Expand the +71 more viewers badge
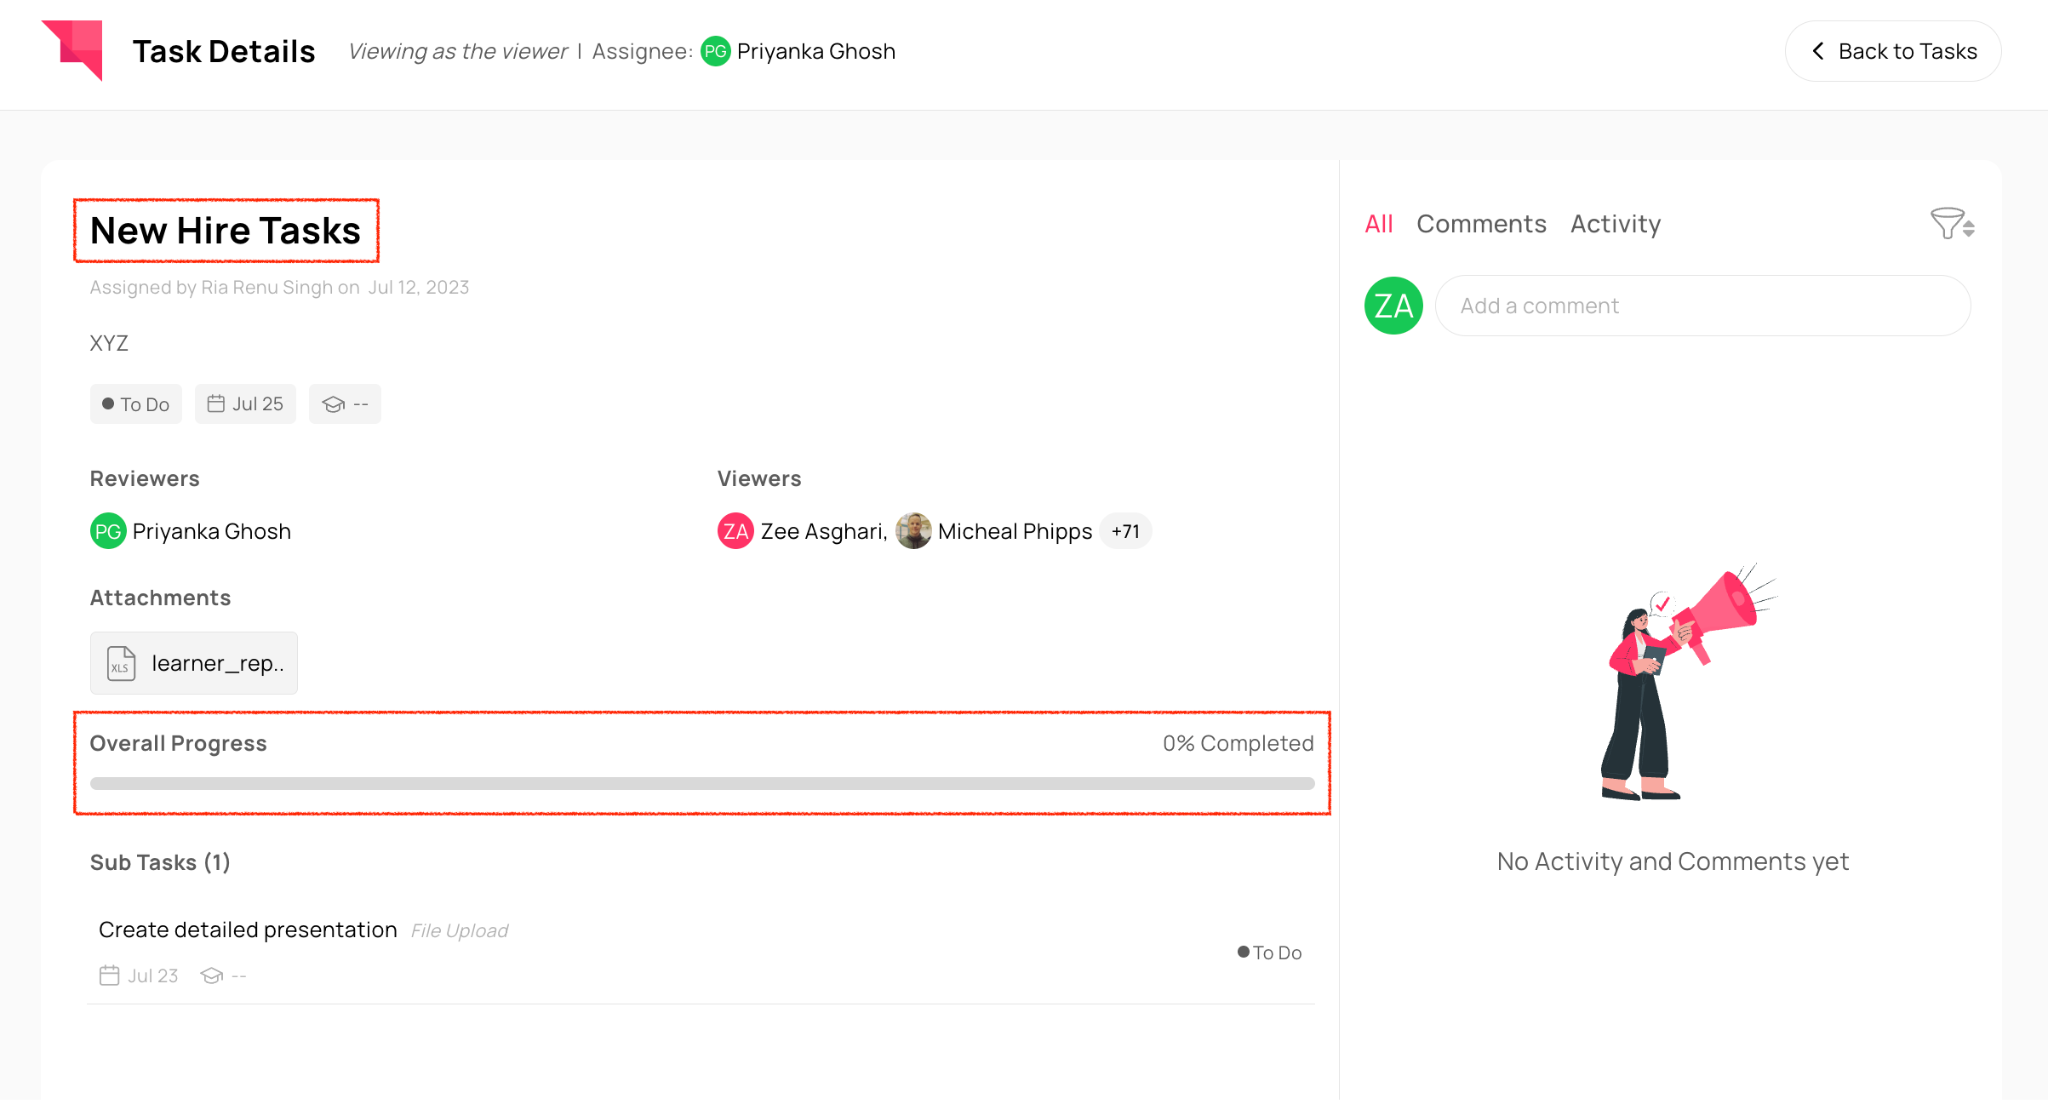2048x1100 pixels. 1125,531
